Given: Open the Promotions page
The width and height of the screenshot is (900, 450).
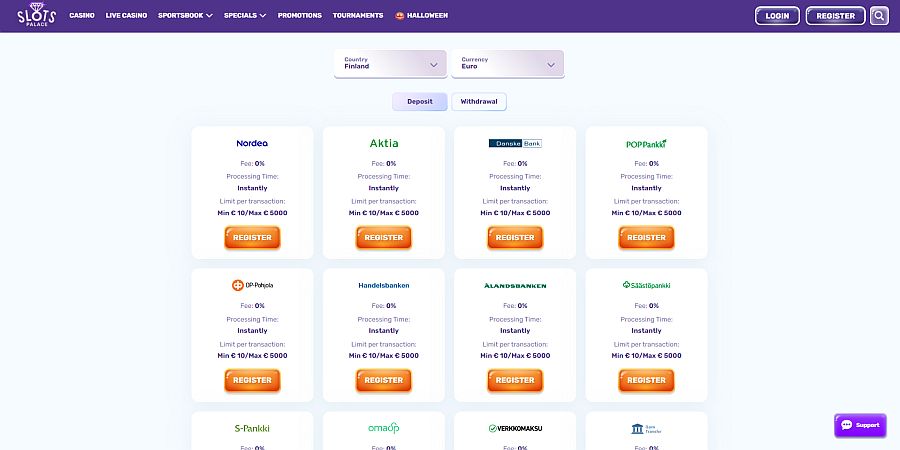Looking at the screenshot, I should pyautogui.click(x=300, y=15).
